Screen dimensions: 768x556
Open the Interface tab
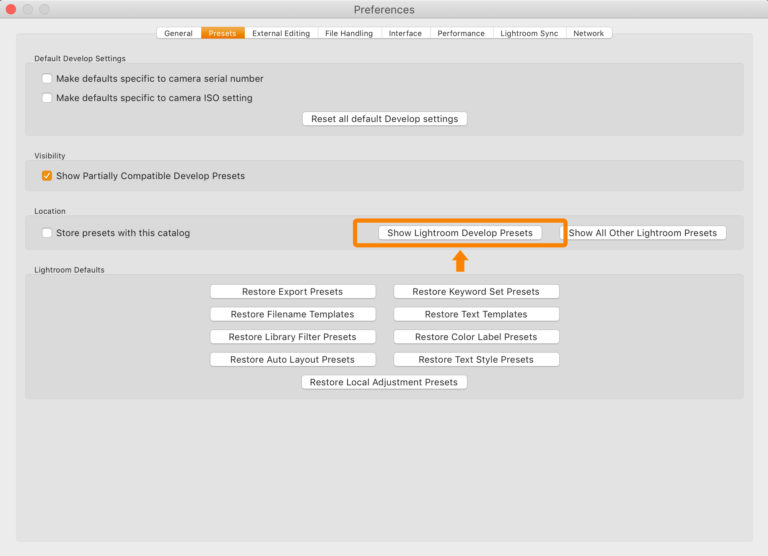click(x=405, y=33)
